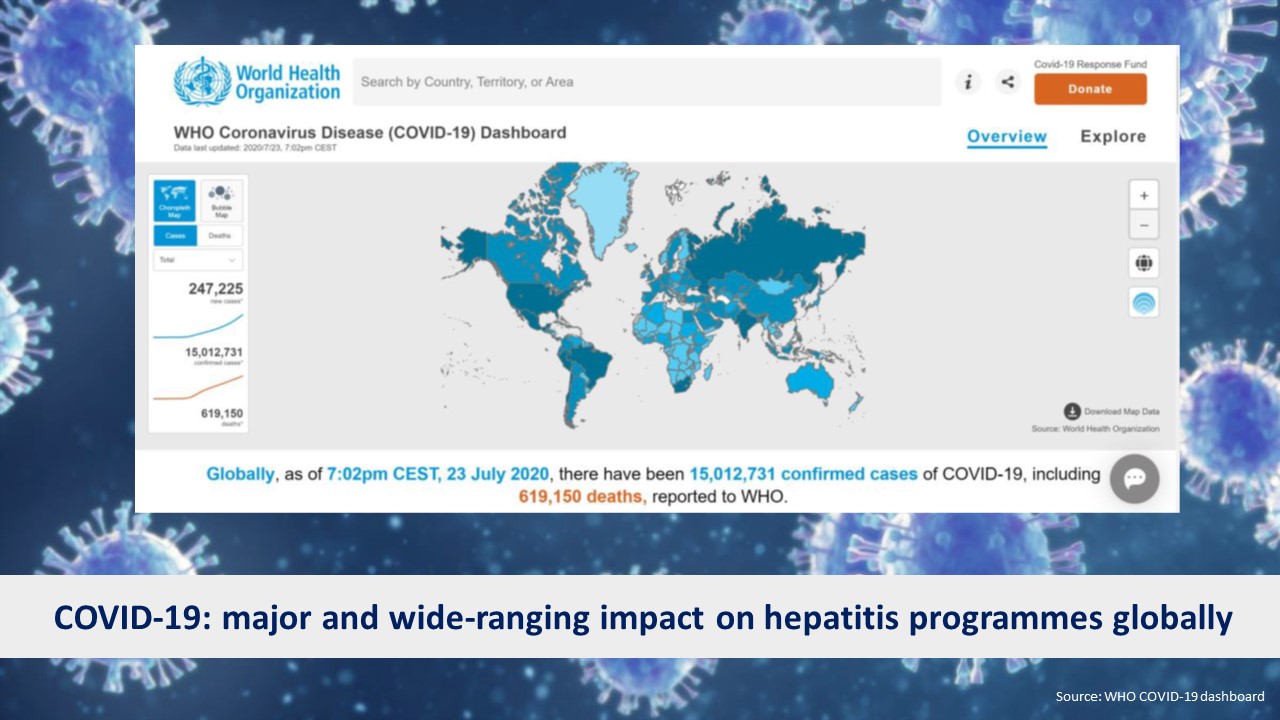
Task: Click the orange deaths trend line chart
Action: pyautogui.click(x=198, y=387)
